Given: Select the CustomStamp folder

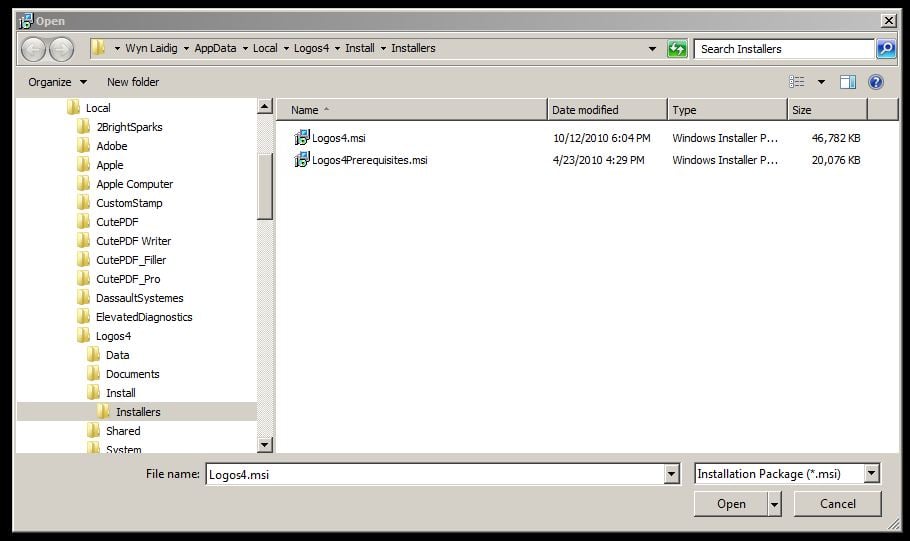Looking at the screenshot, I should (129, 203).
